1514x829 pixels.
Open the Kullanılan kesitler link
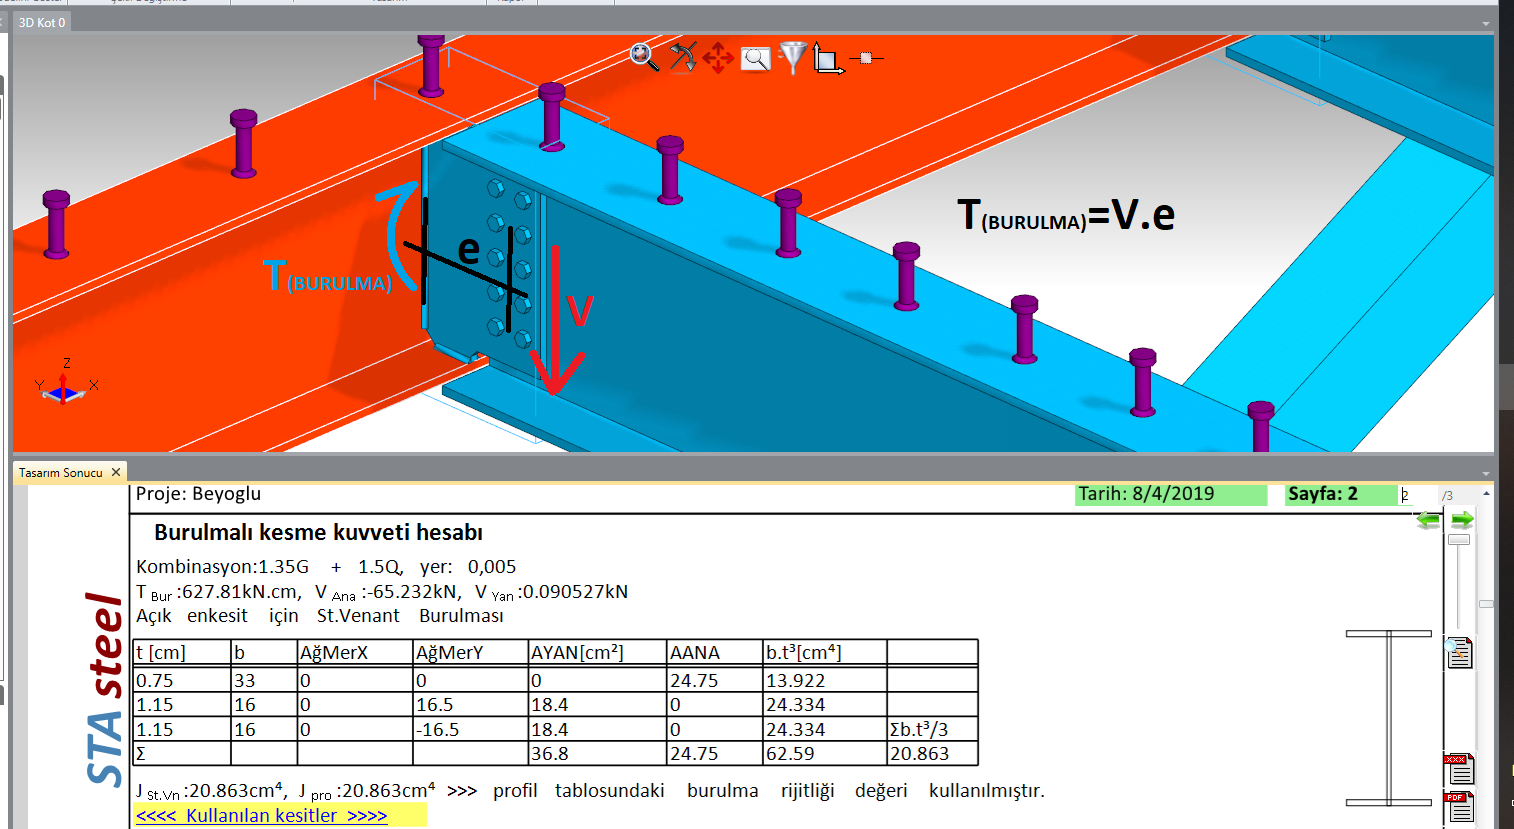pyautogui.click(x=262, y=816)
